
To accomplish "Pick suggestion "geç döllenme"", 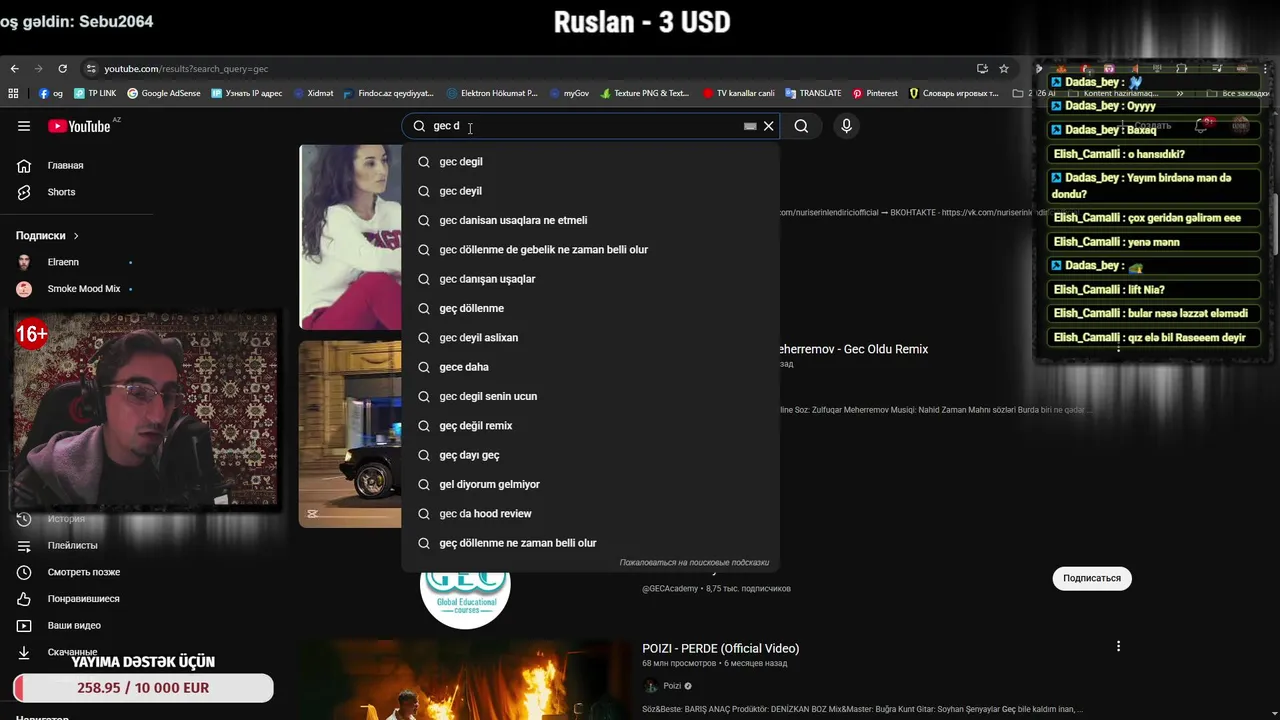I will tap(590, 308).
